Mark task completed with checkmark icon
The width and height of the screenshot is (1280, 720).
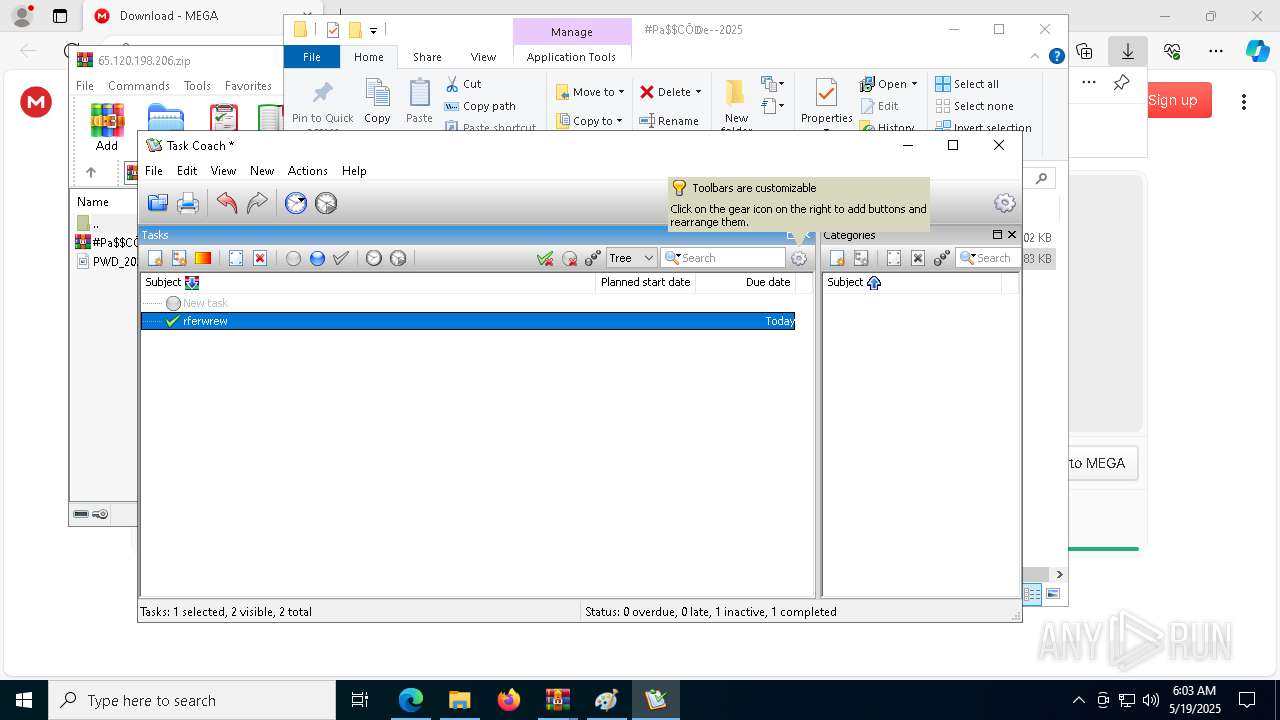(341, 258)
